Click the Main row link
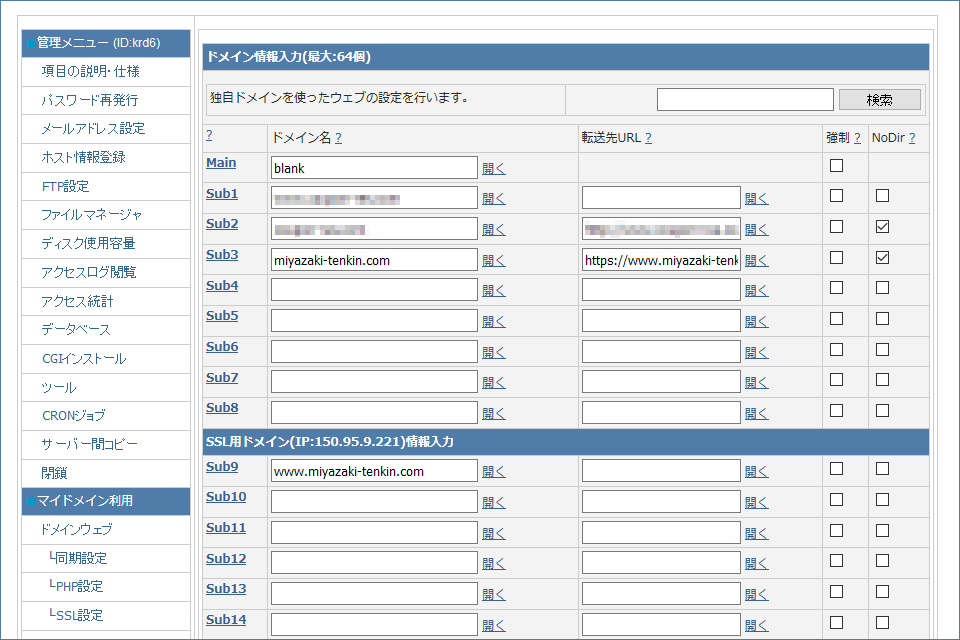The image size is (960, 640). [x=221, y=163]
